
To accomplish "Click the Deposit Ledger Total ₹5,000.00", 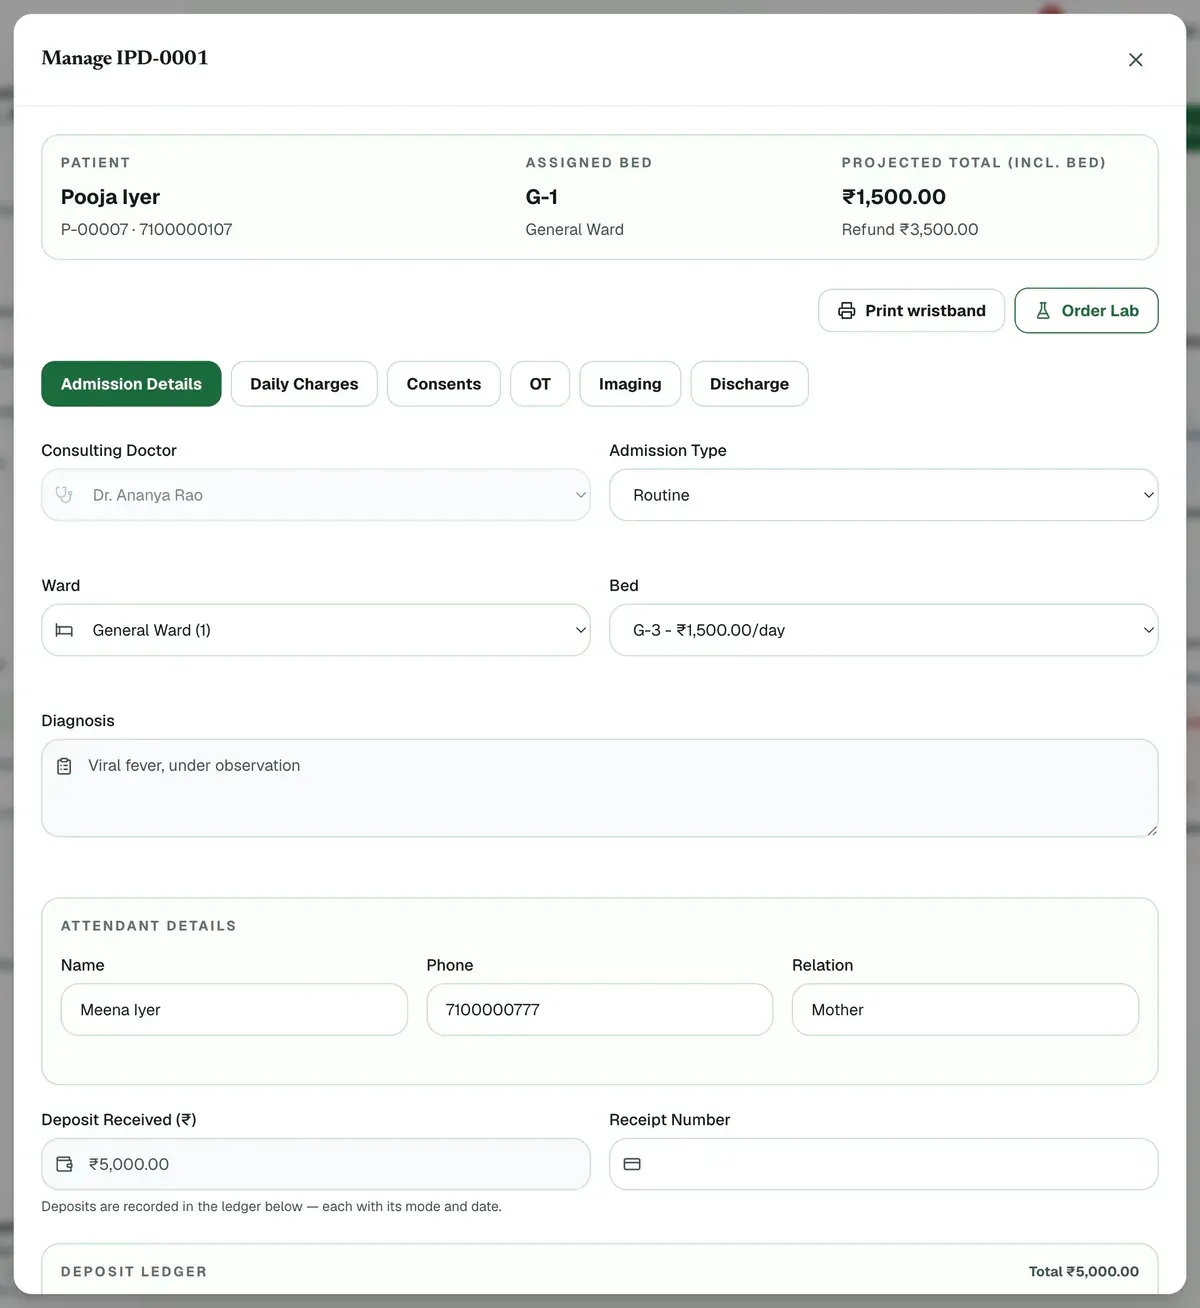I will 1084,1272.
